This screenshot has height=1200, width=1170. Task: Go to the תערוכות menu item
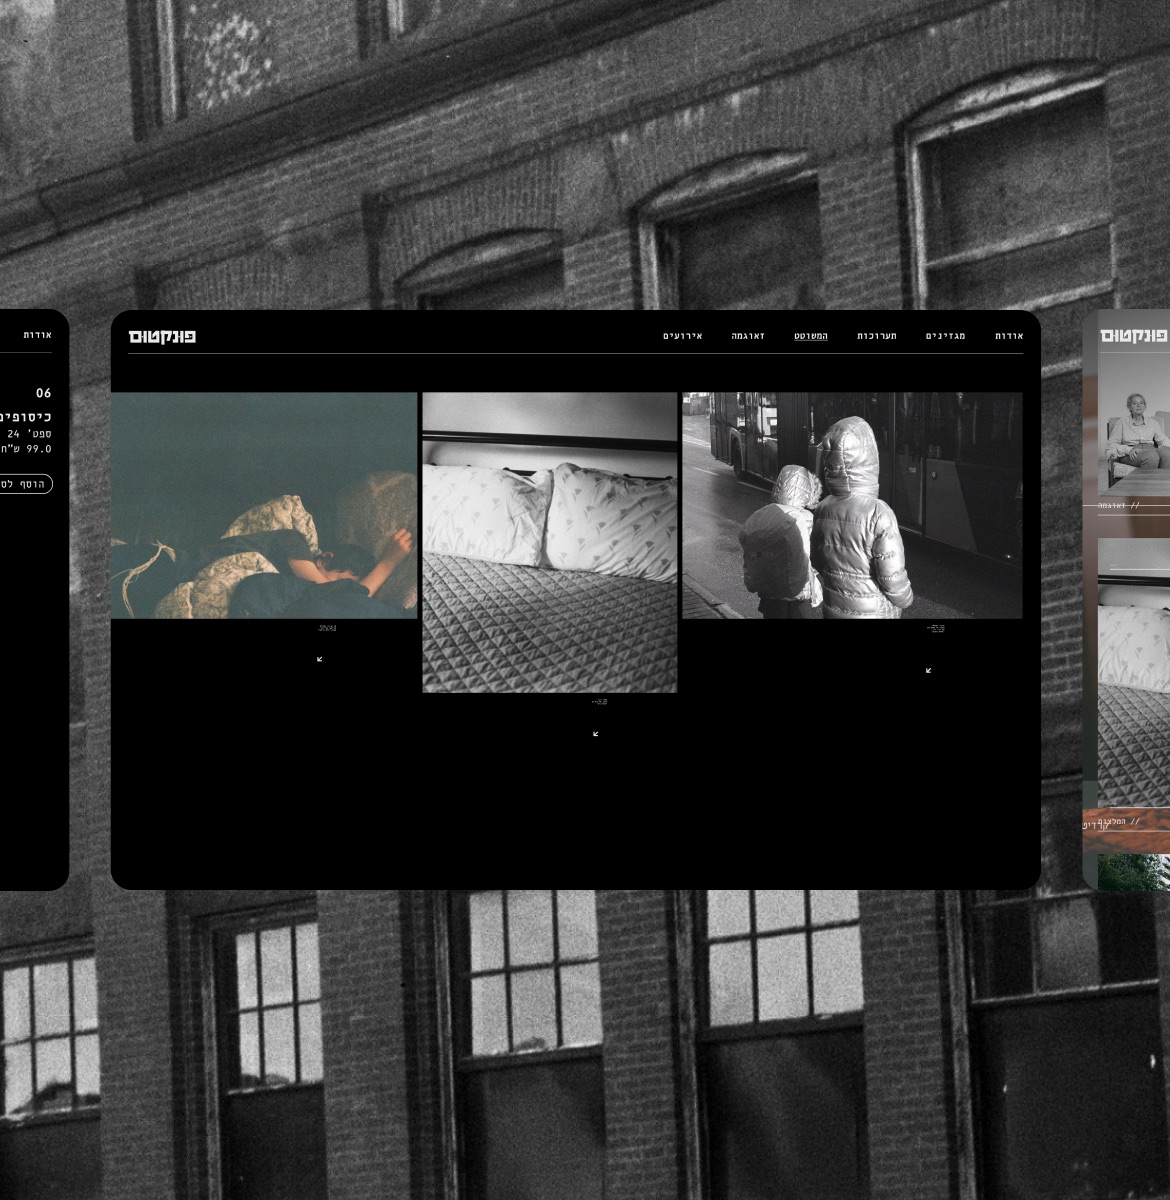click(x=877, y=336)
